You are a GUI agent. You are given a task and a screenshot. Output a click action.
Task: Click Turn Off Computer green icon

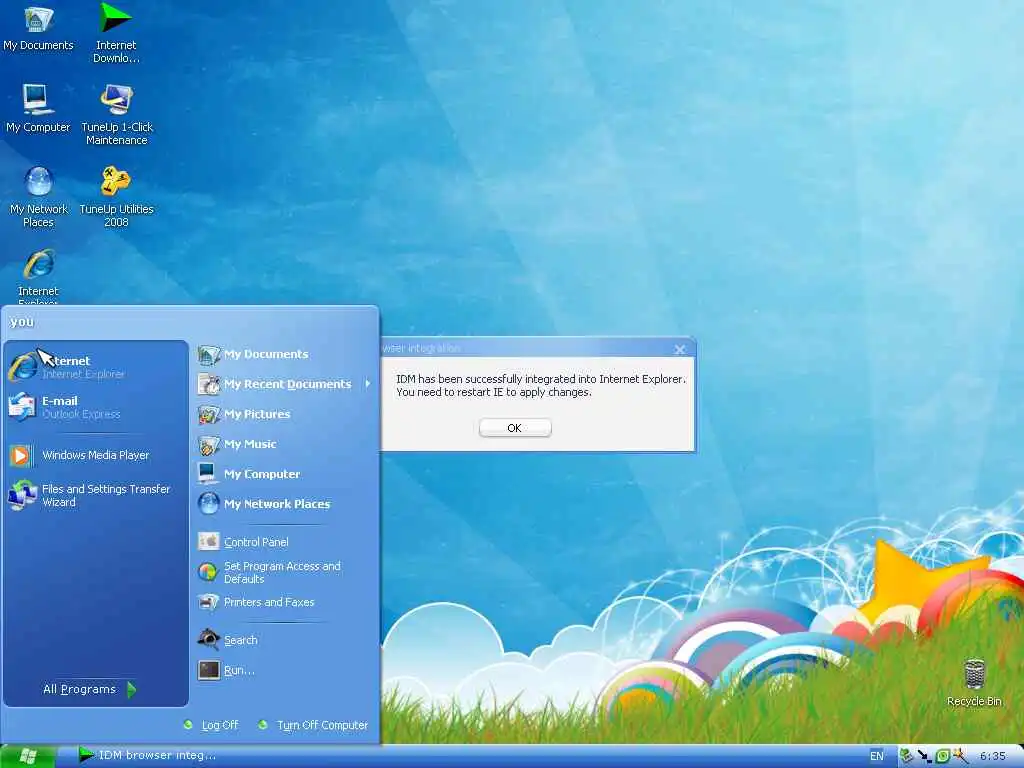tap(263, 724)
